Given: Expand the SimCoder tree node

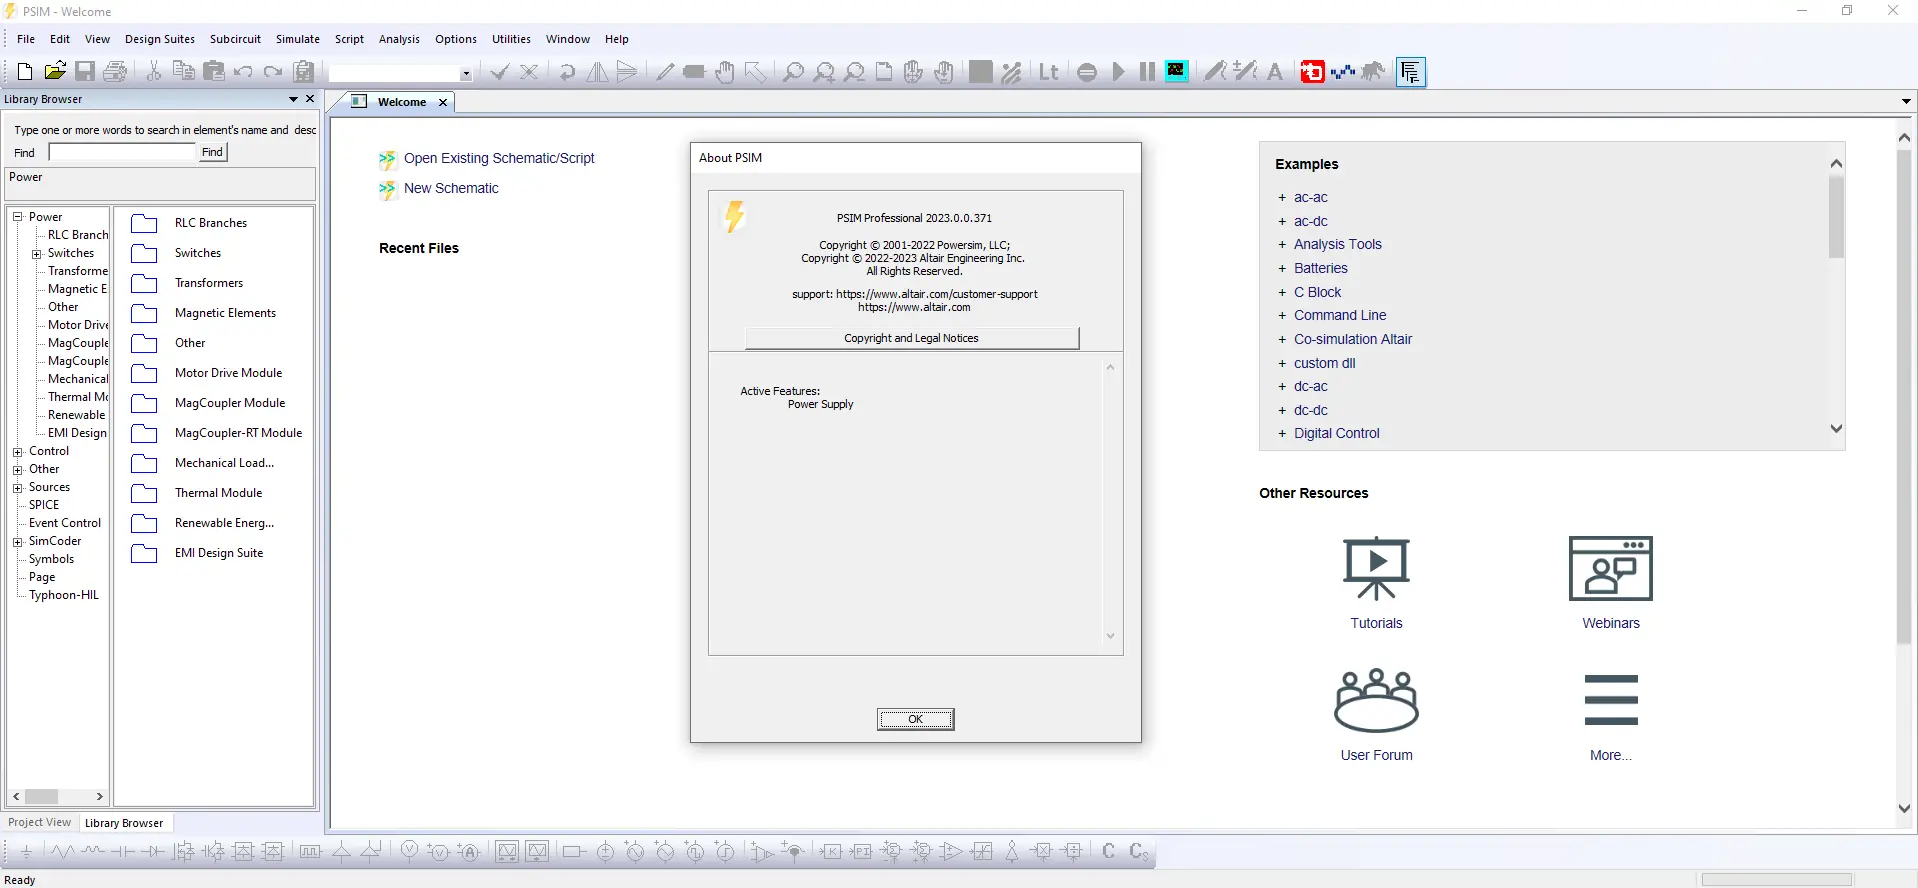Looking at the screenshot, I should [x=17, y=542].
